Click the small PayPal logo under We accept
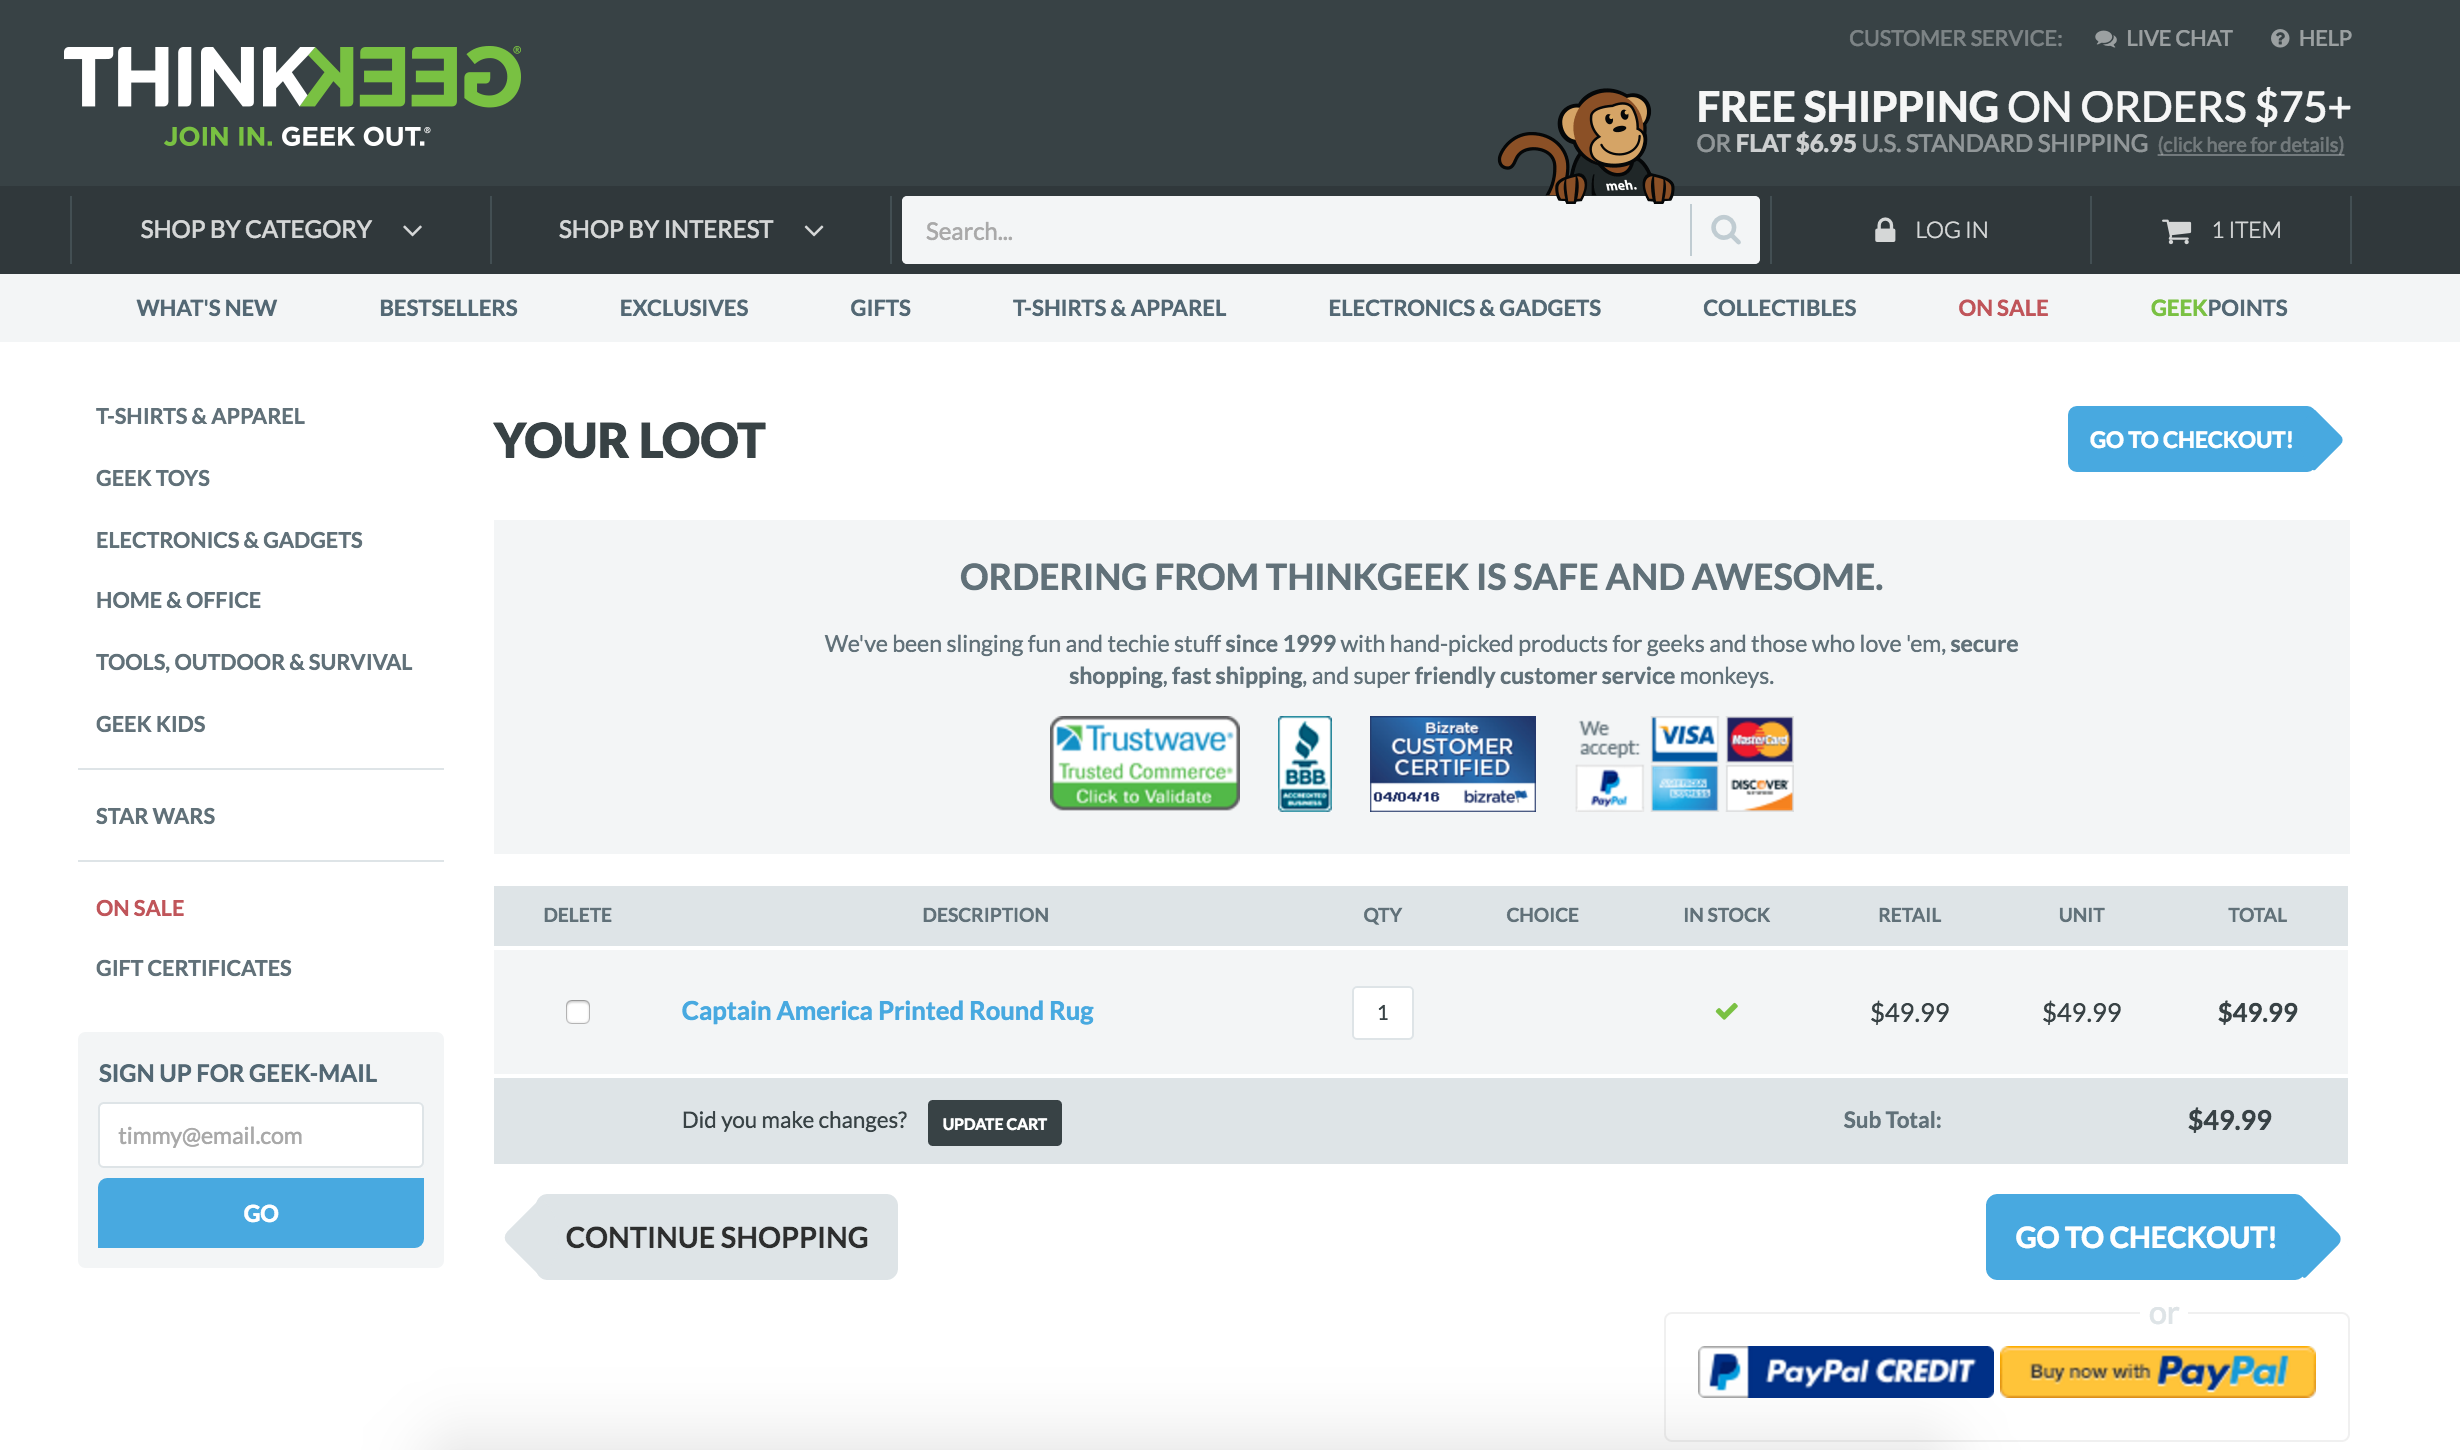2460x1450 pixels. click(1609, 788)
